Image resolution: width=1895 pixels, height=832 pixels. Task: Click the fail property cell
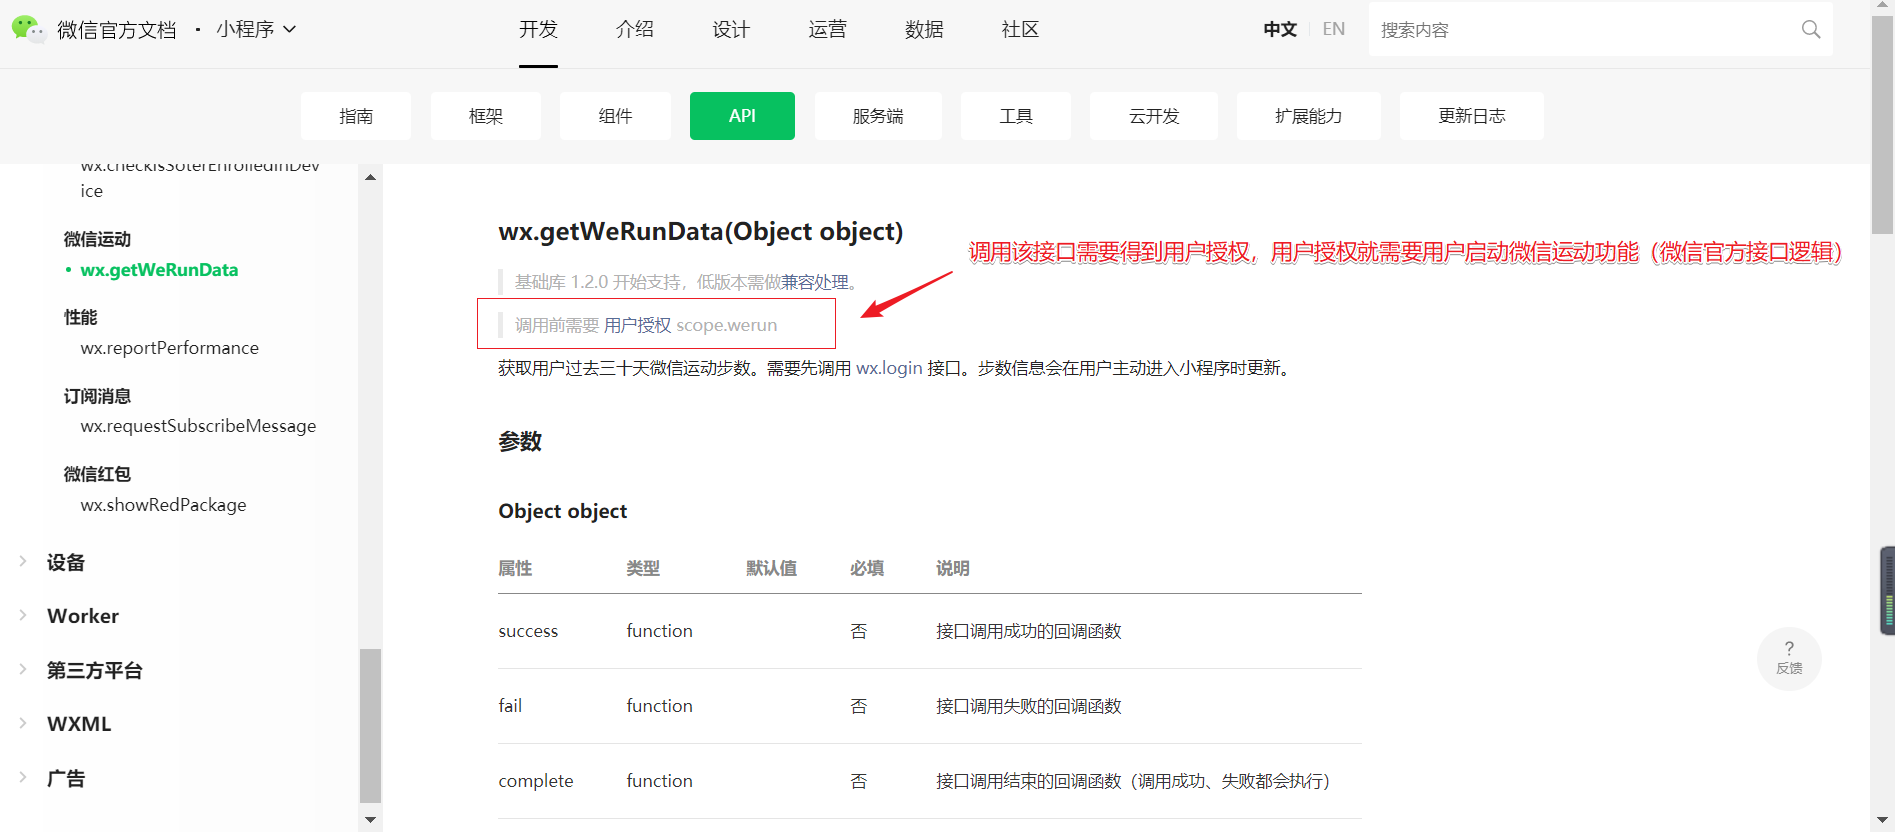[x=510, y=706]
